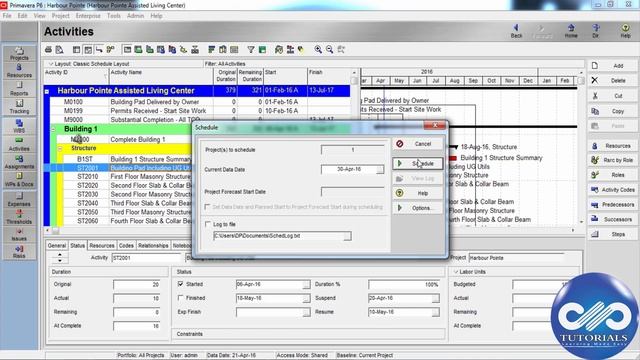Viewport: 640px width, 360px height.
Task: Open the Finished date picker
Action: [306, 299]
